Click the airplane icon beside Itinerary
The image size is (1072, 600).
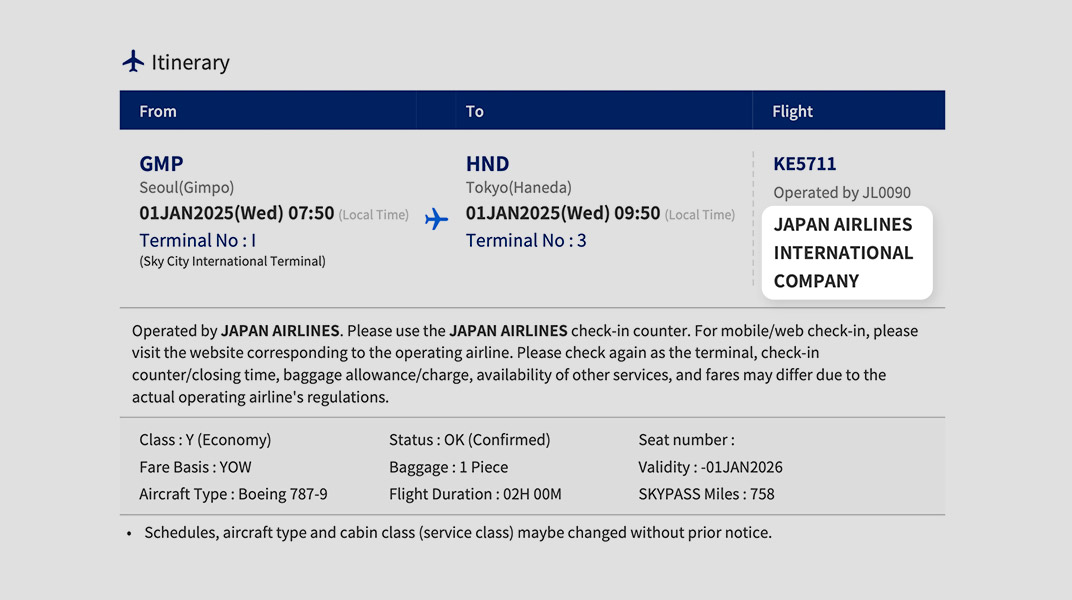133,62
